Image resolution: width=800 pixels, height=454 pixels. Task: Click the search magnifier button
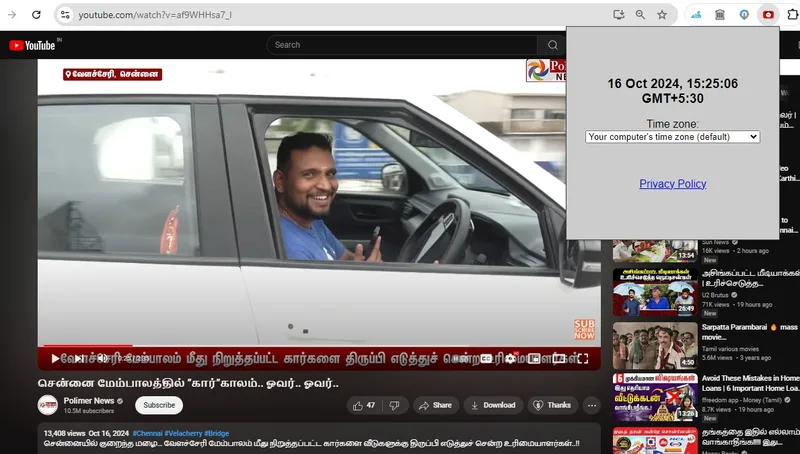click(552, 45)
